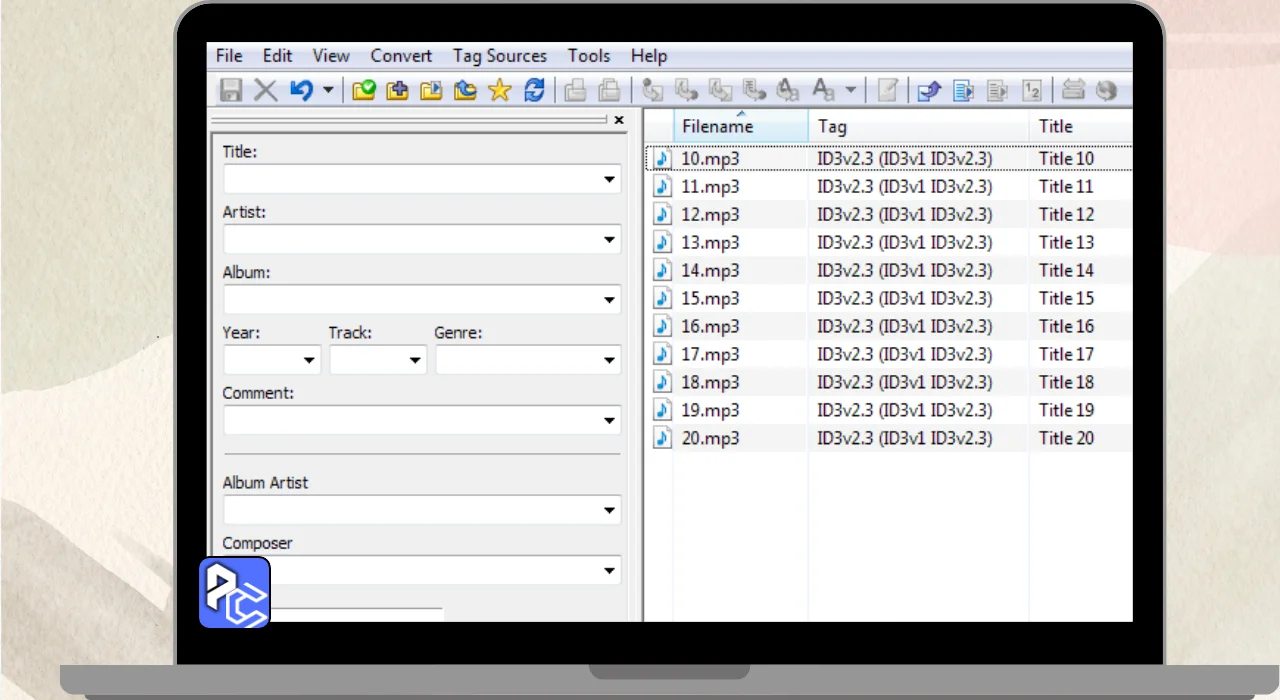The image size is (1280, 700).
Task: Click music note icon beside 14.mp3
Action: pyautogui.click(x=662, y=270)
